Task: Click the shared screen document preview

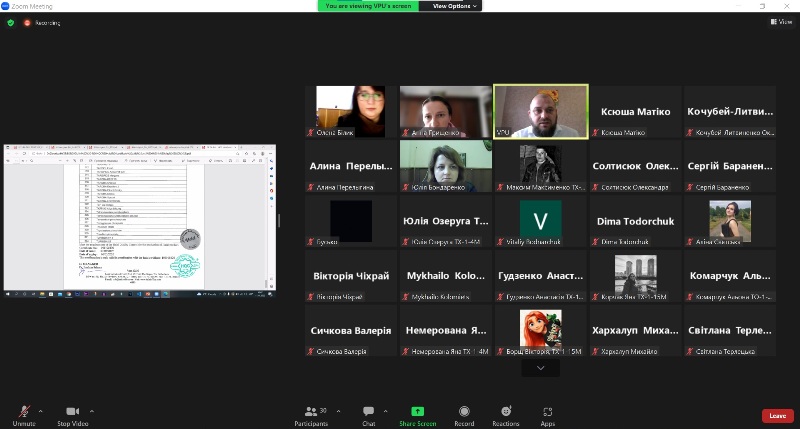Action: (140, 221)
